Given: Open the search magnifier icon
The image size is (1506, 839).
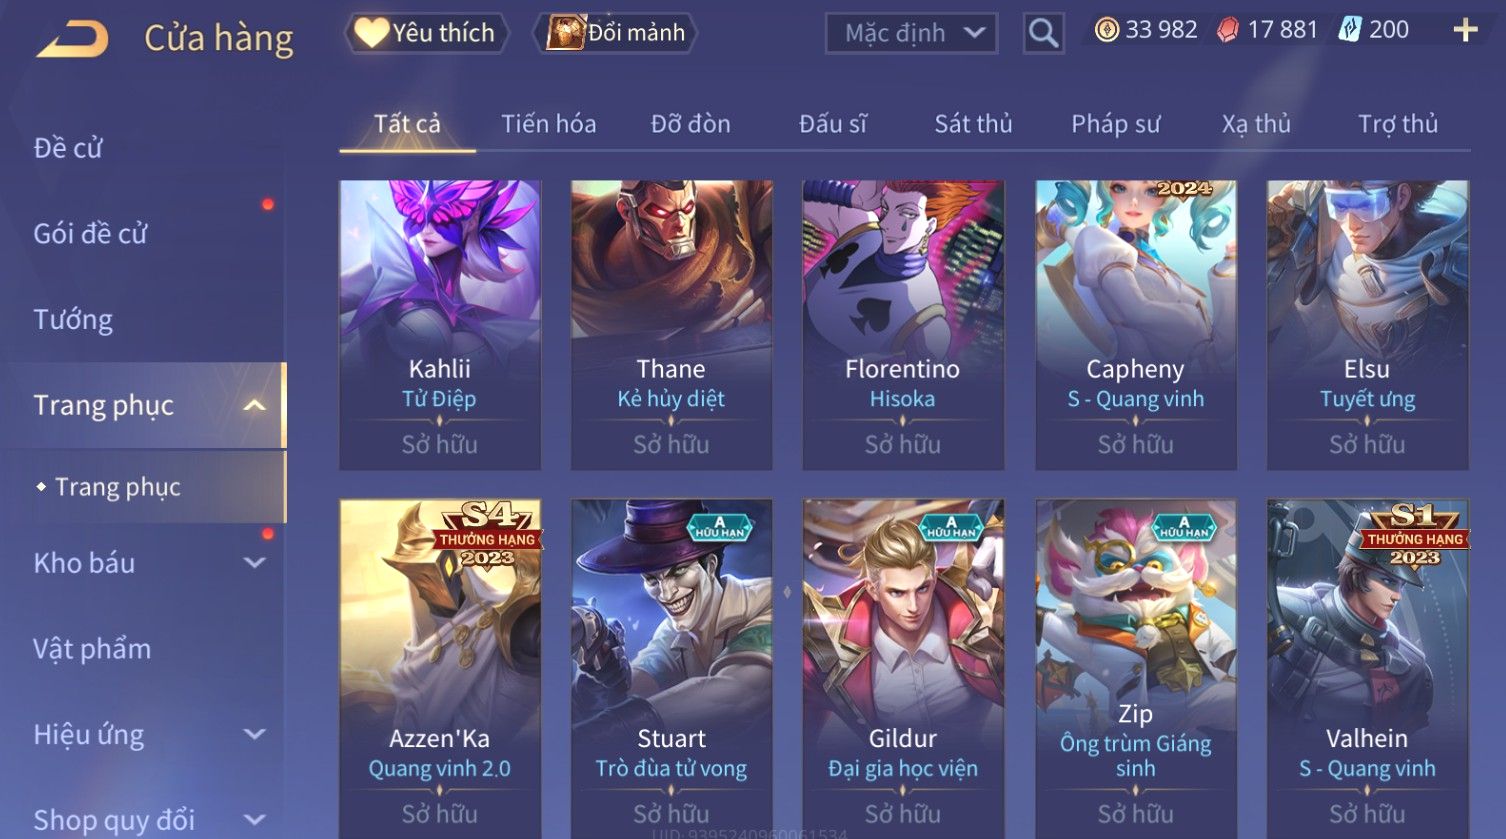Looking at the screenshot, I should click(1043, 33).
